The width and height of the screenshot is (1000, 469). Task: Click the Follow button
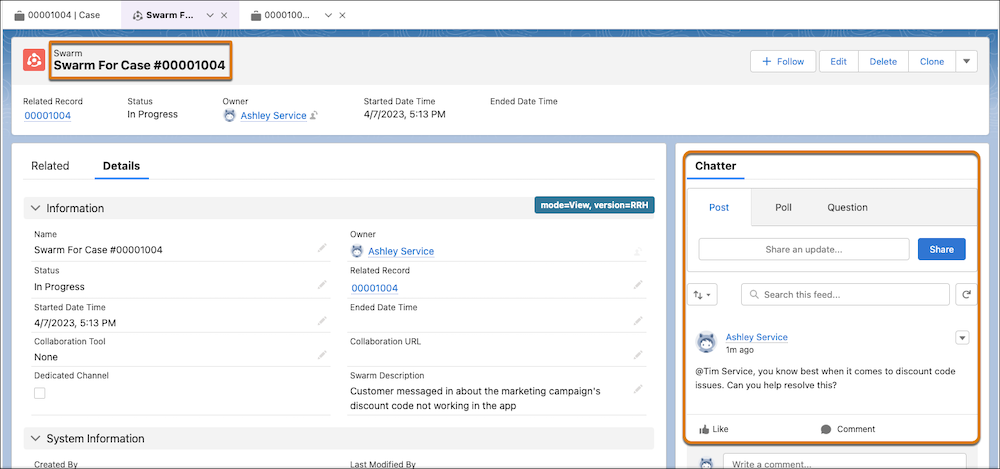point(783,61)
